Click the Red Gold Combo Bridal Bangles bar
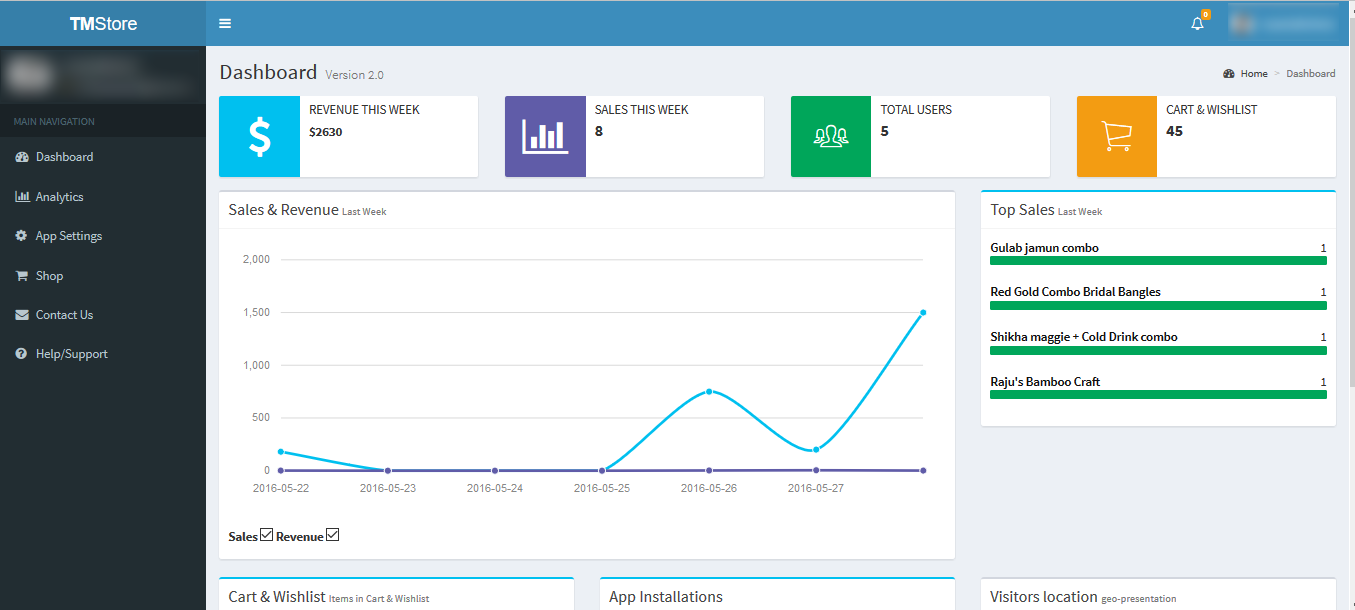1355x610 pixels. (x=1158, y=305)
